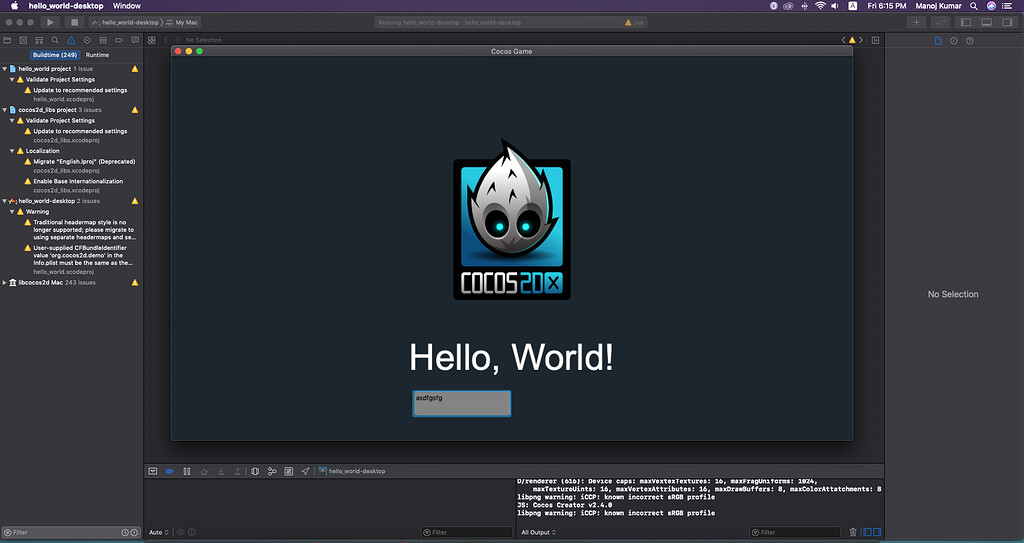
Task: Toggle the debug area panel visibility
Action: point(987,22)
